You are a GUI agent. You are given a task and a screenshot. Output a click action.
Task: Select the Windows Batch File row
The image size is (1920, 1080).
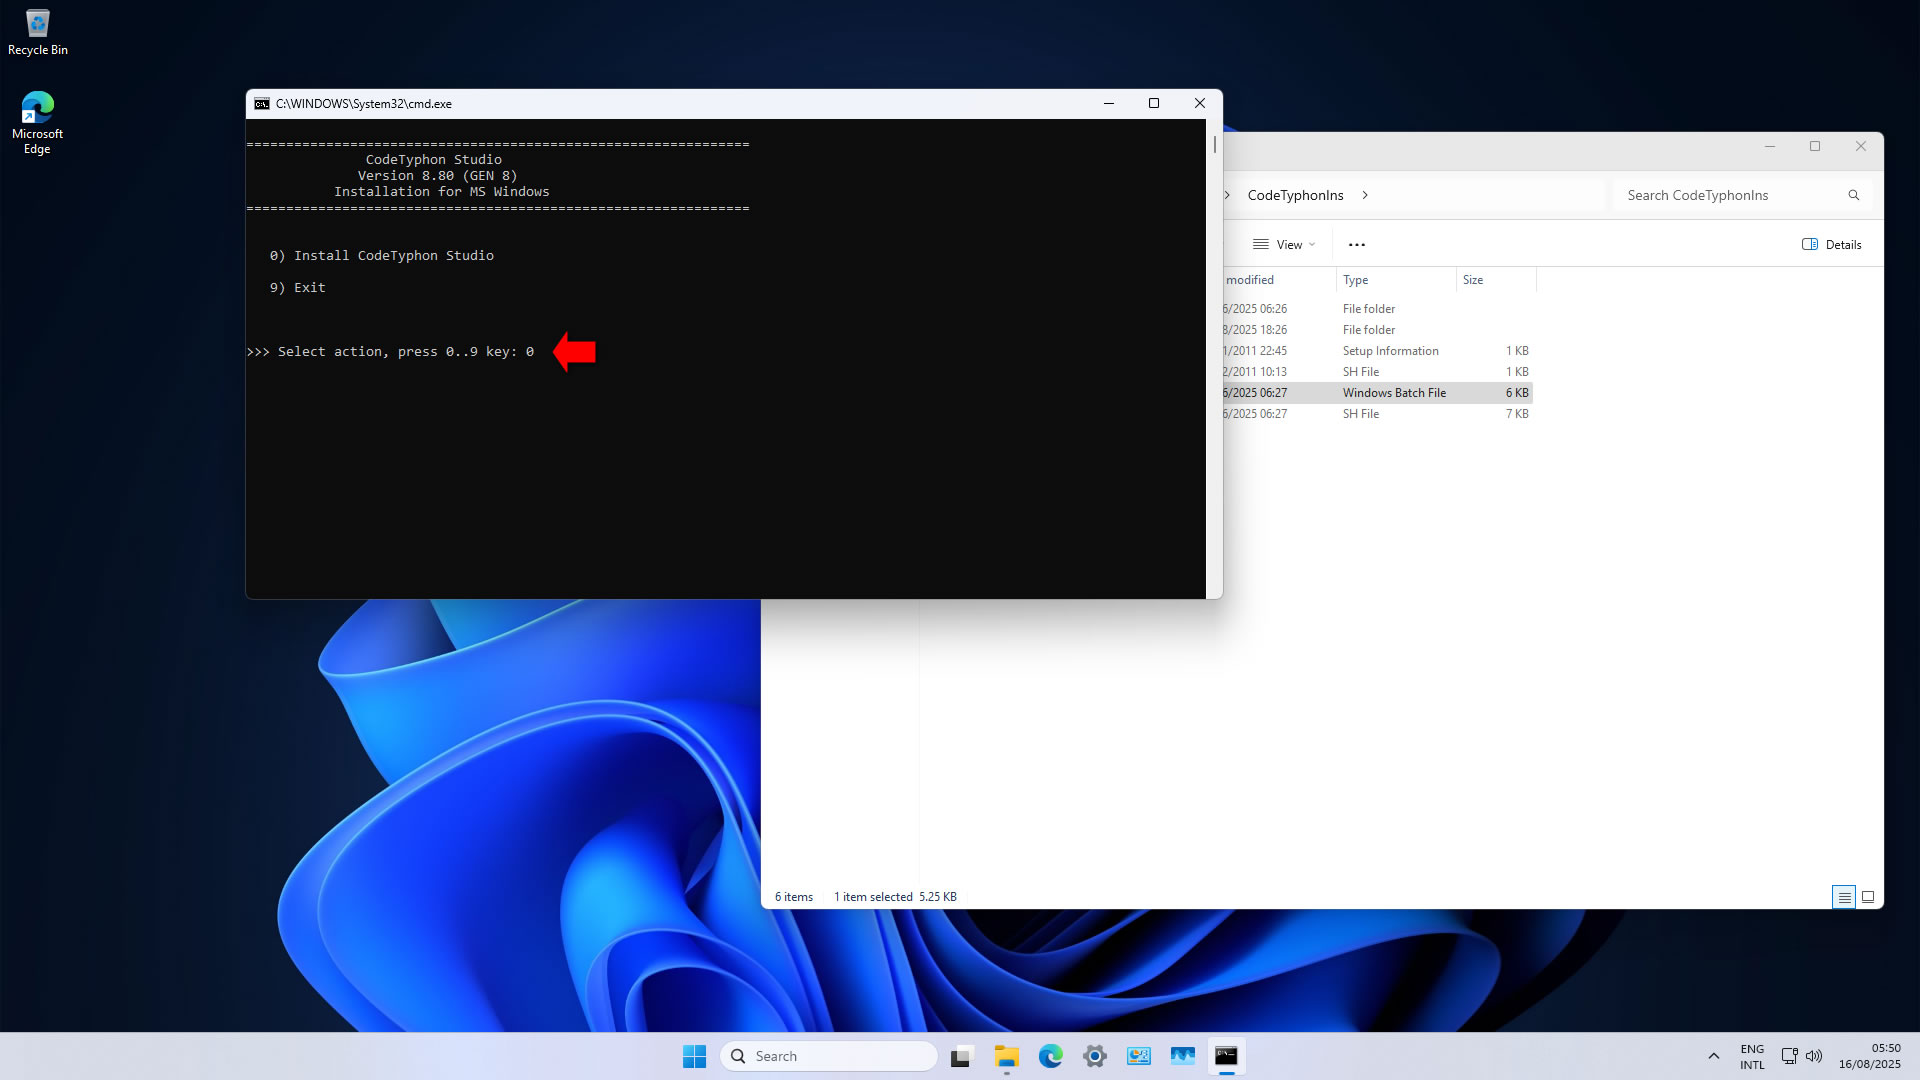[1378, 393]
